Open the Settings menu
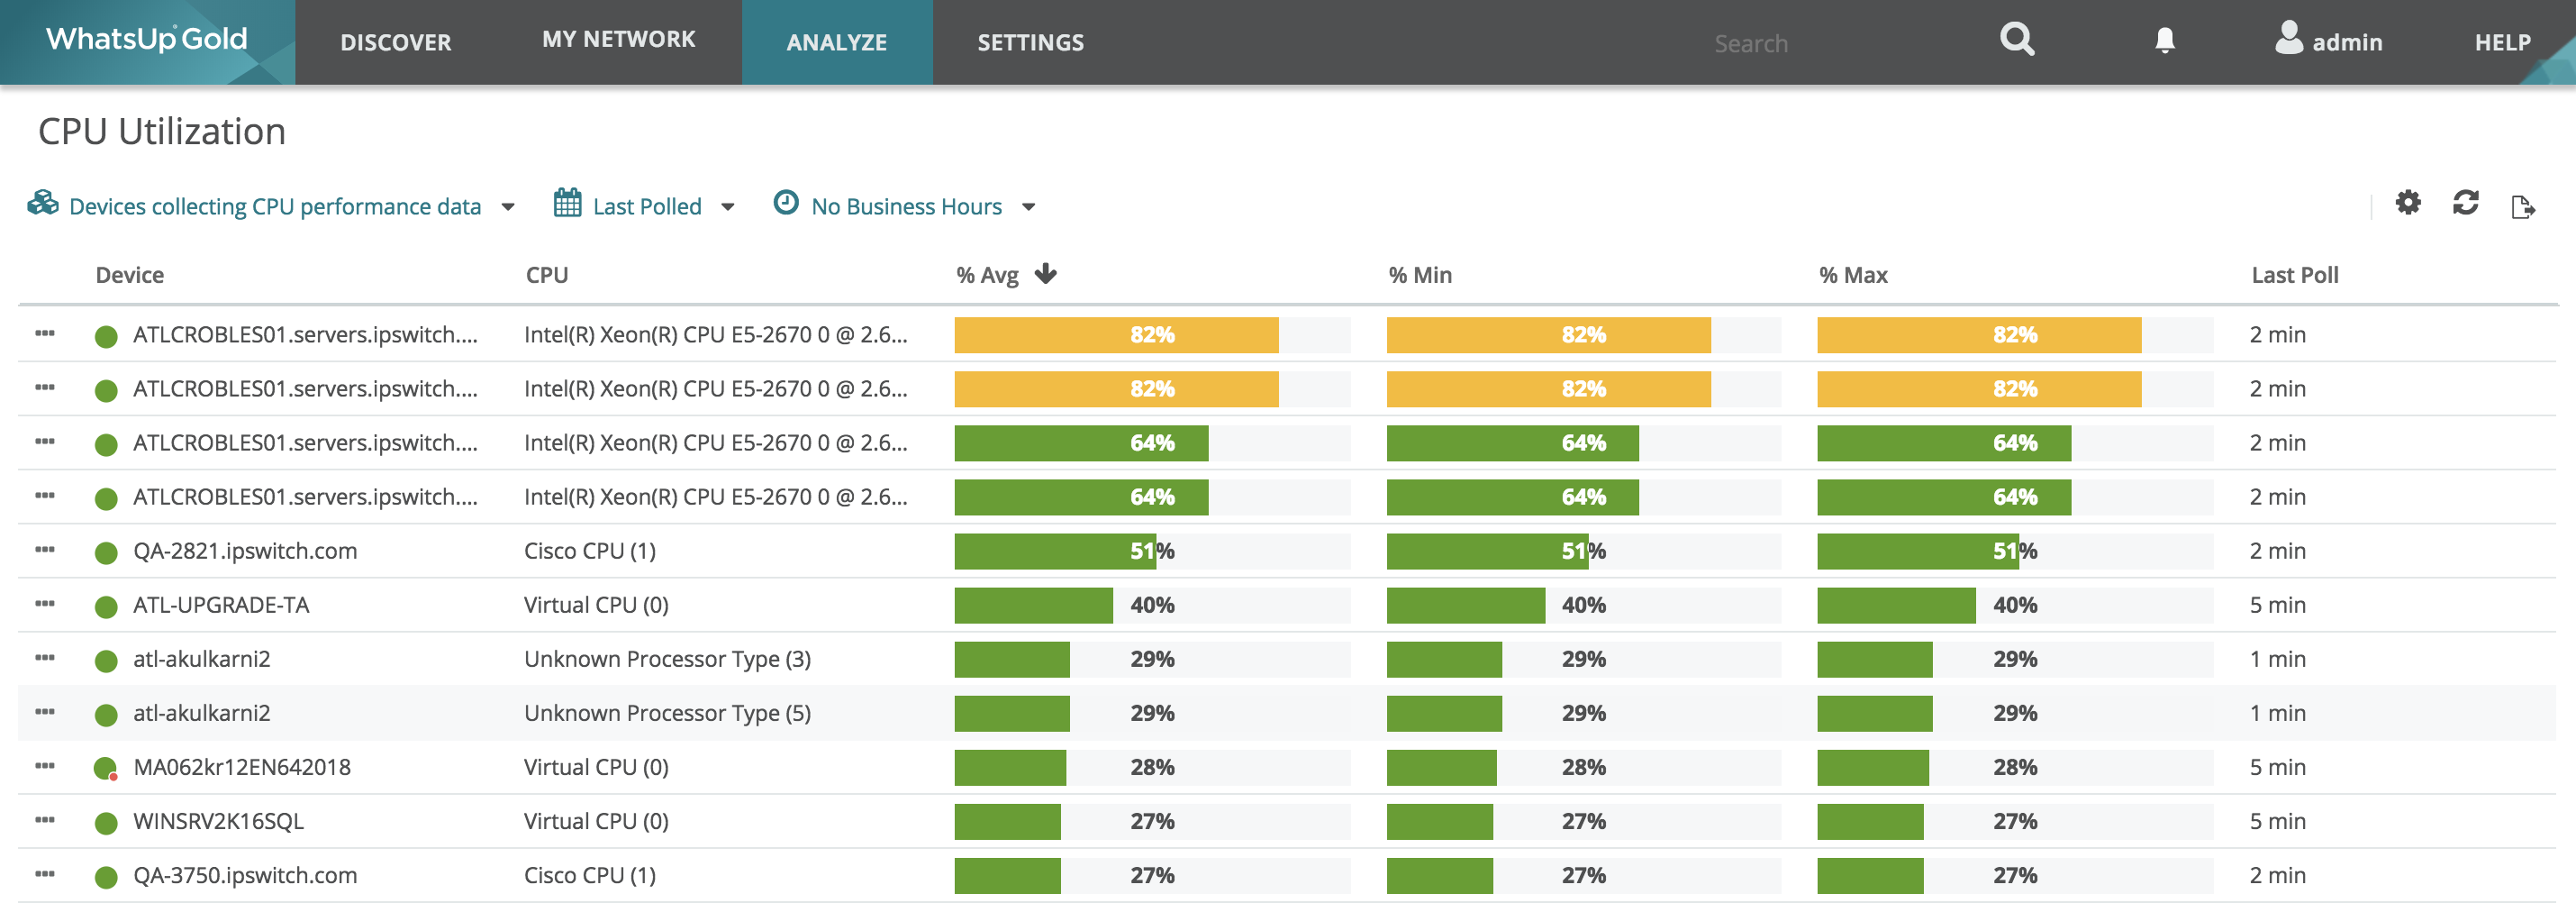2576x912 pixels. pyautogui.click(x=1030, y=42)
